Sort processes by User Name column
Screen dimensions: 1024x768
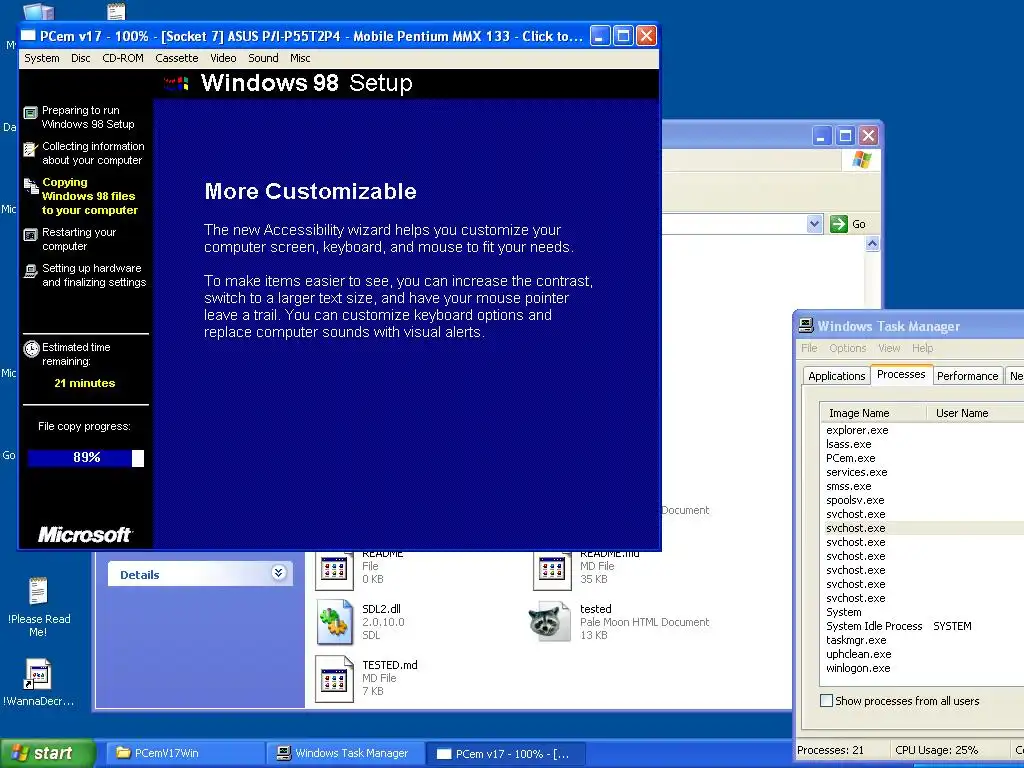975,413
